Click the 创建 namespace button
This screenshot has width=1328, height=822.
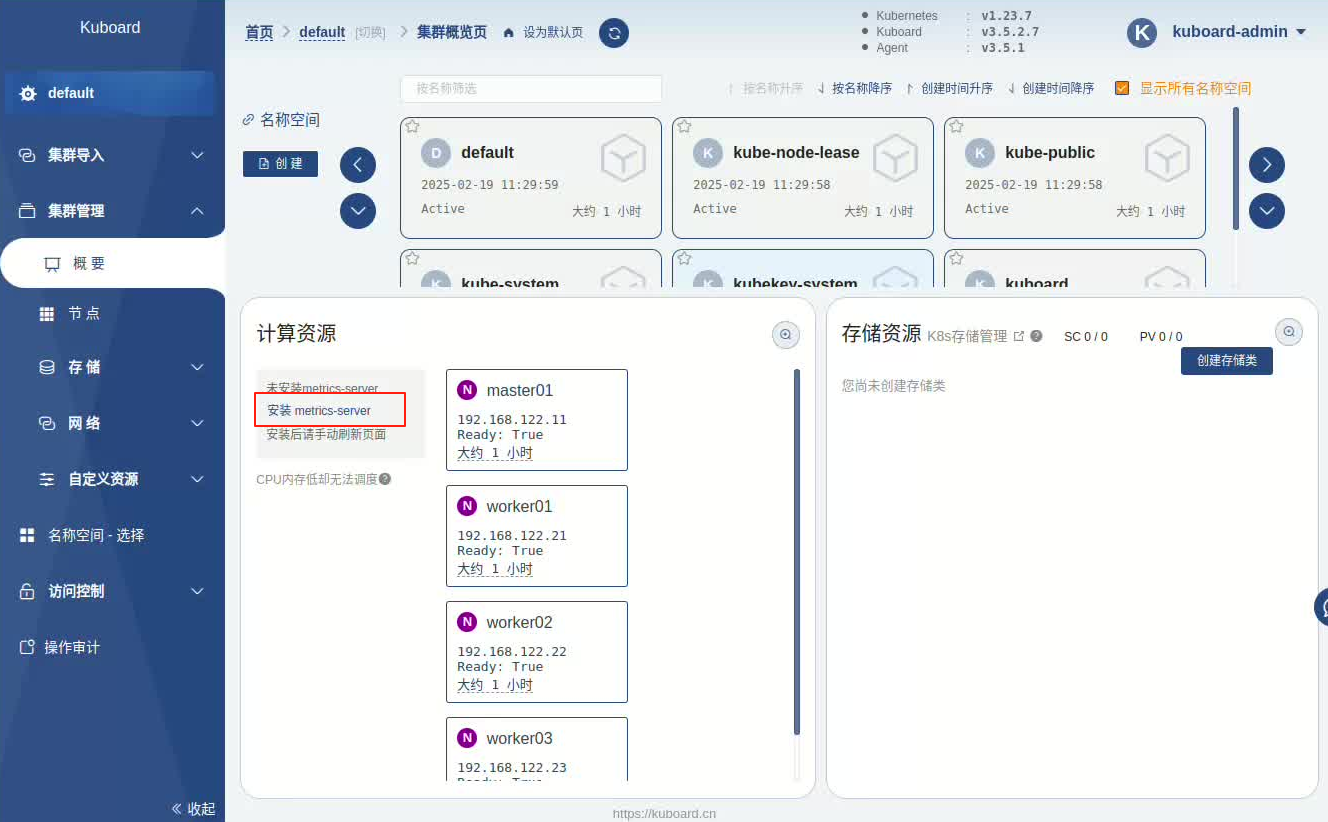click(280, 163)
